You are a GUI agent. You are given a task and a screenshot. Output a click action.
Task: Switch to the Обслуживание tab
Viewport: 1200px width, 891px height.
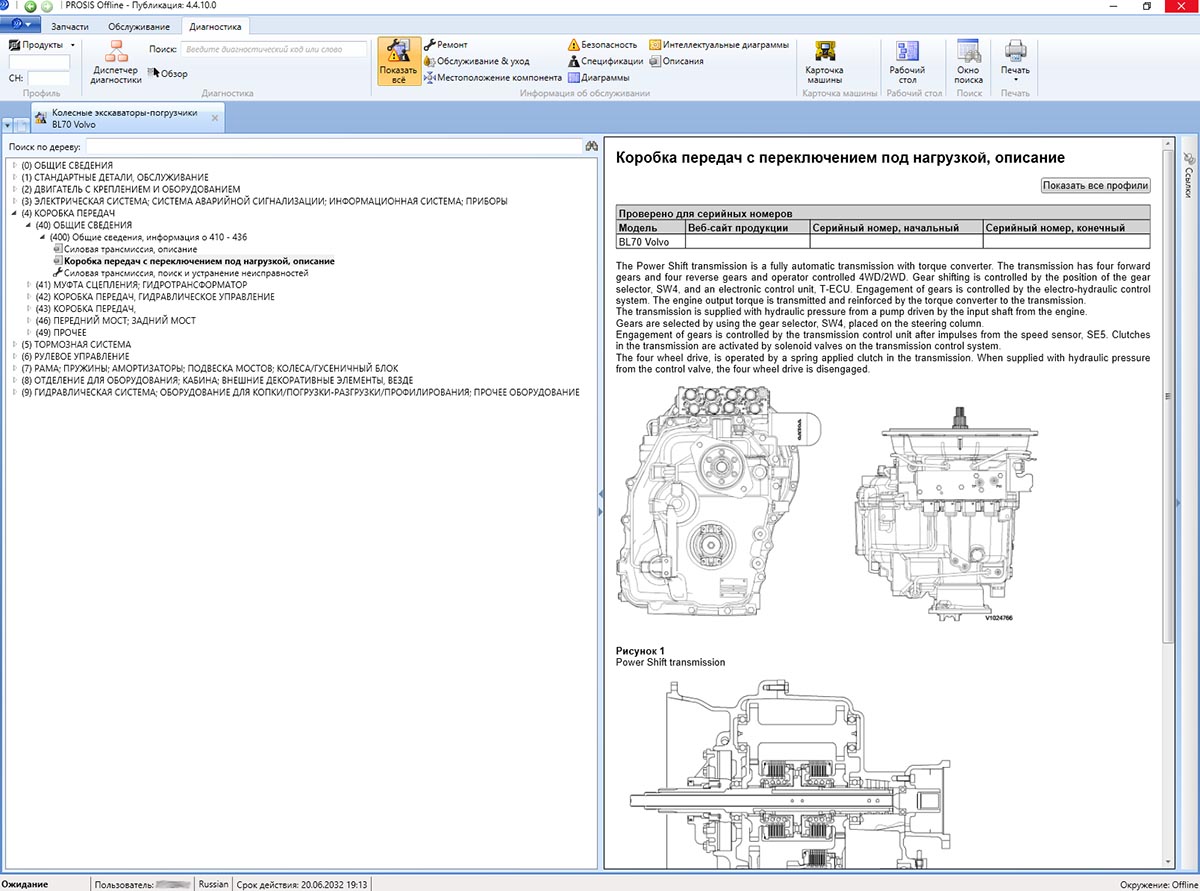tap(139, 26)
